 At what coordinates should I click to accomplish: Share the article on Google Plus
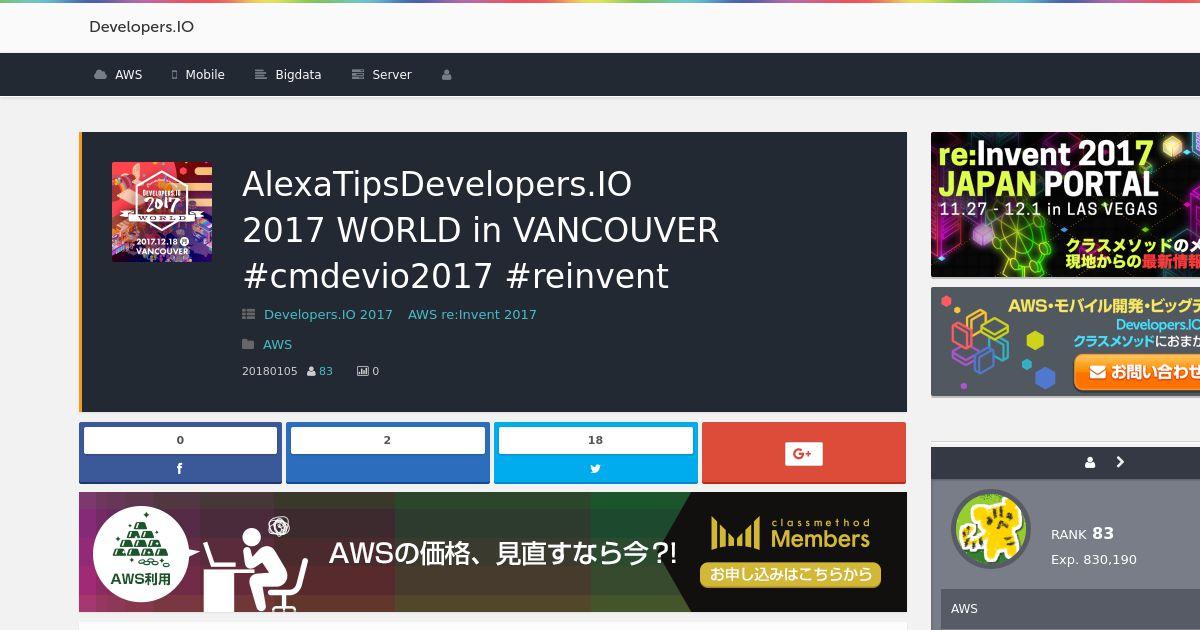803,453
